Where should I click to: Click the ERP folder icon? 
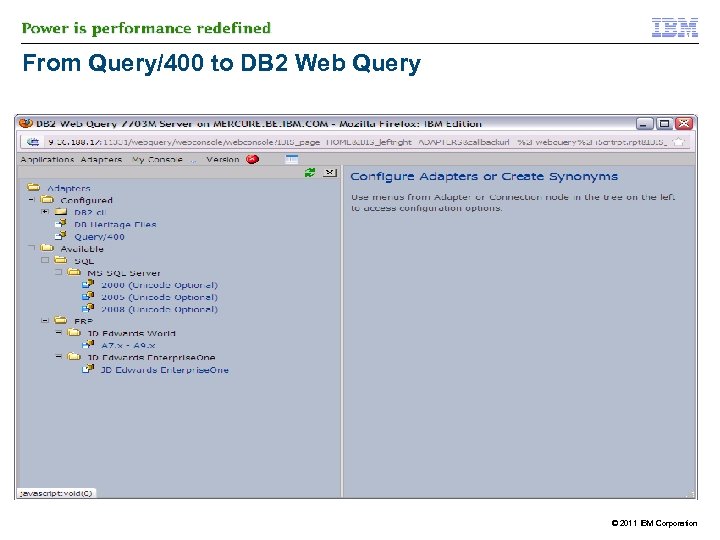[x=61, y=320]
